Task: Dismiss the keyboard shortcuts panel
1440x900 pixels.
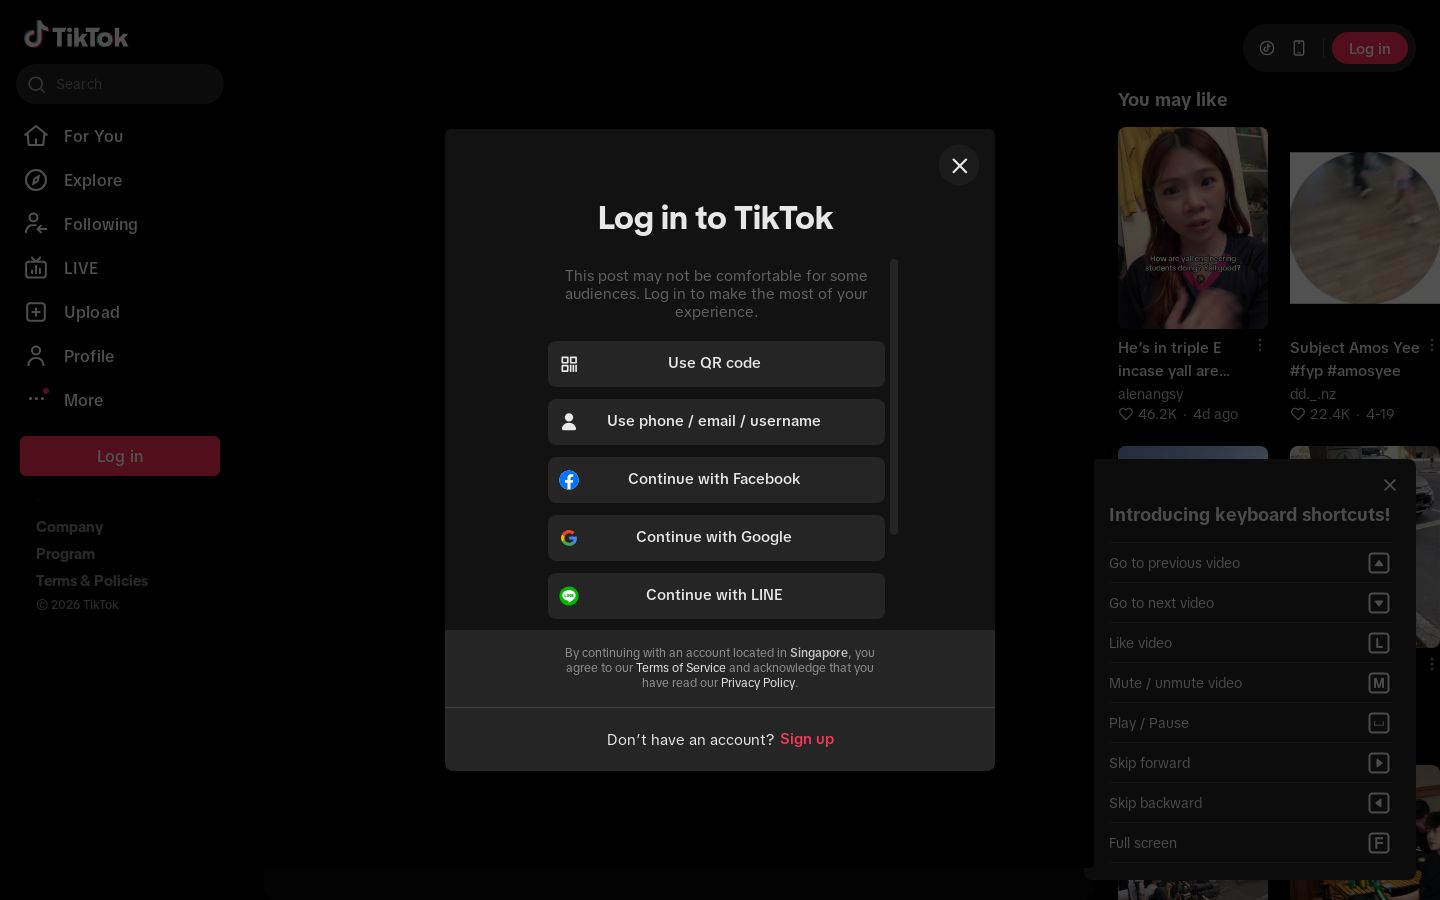Action: (x=1390, y=485)
